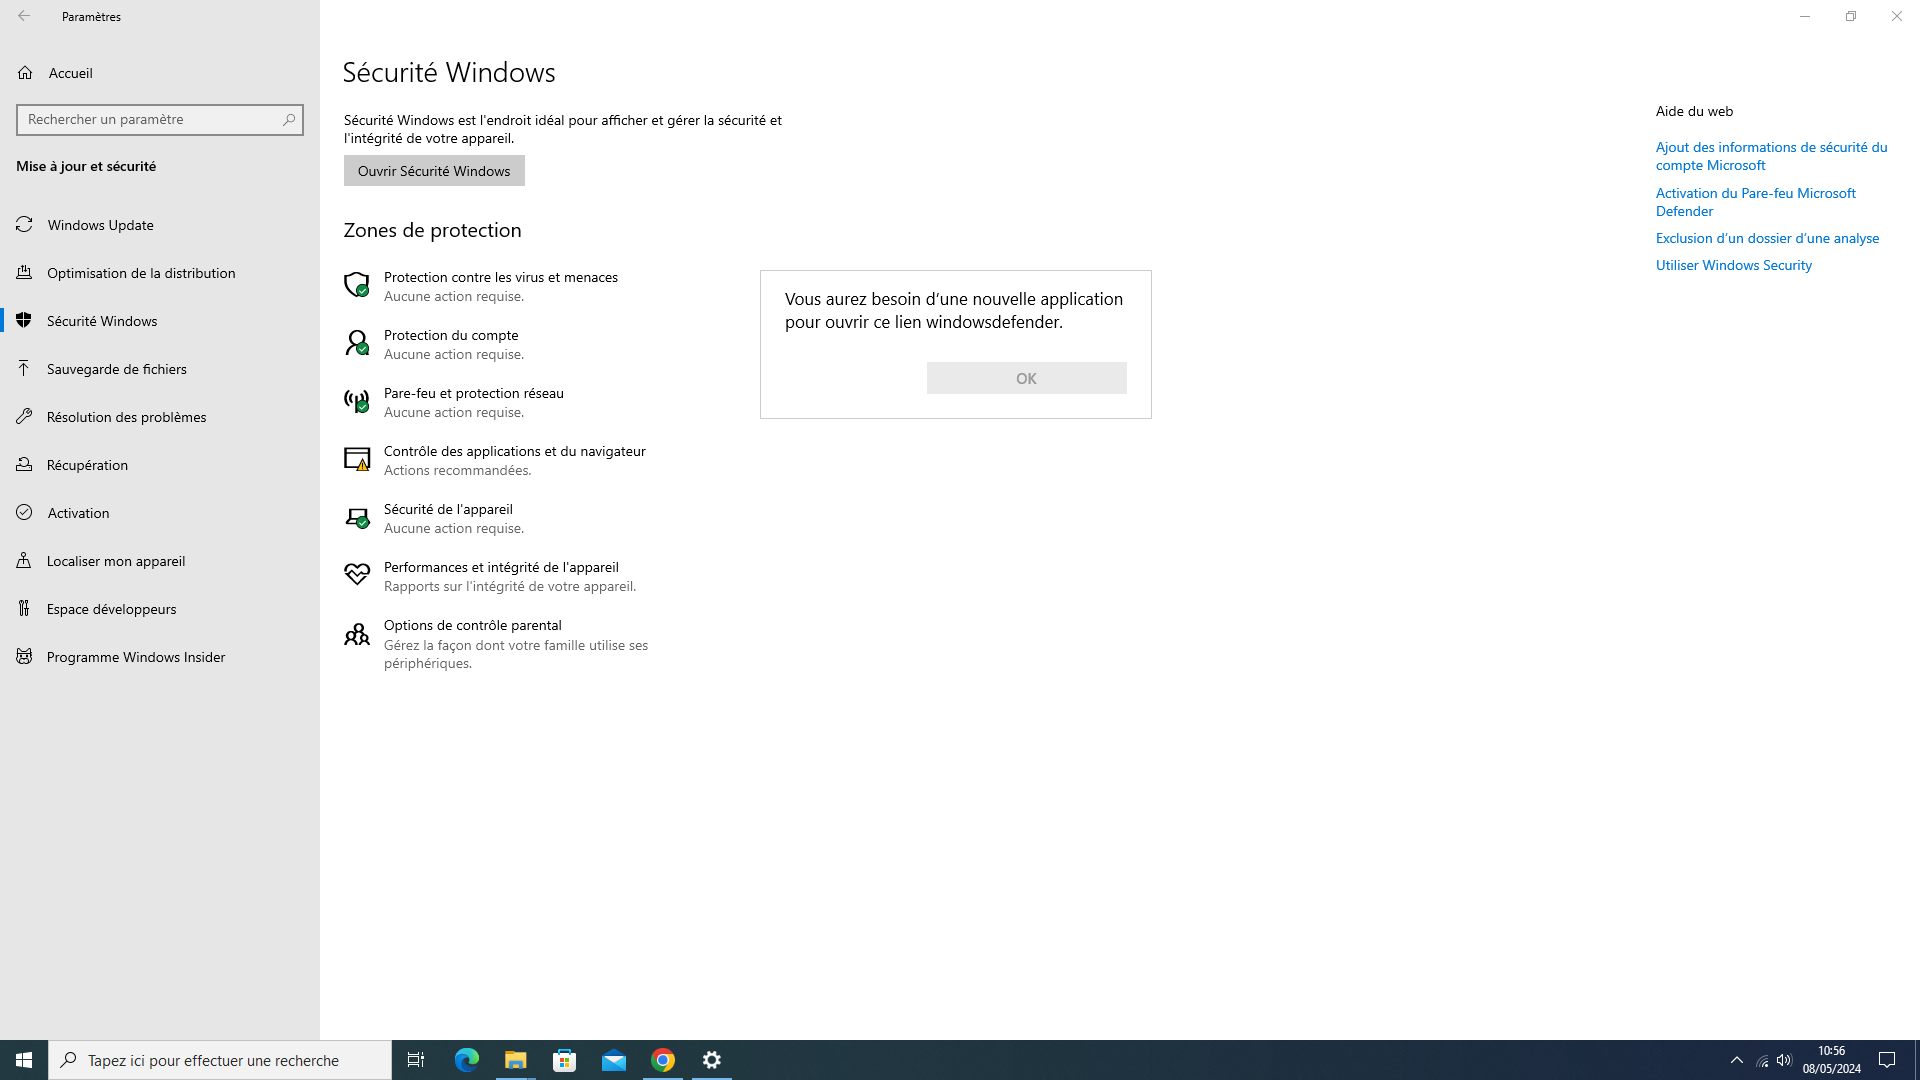Open the notification center icon
Viewport: 1920px width, 1080px height.
tap(1887, 1060)
